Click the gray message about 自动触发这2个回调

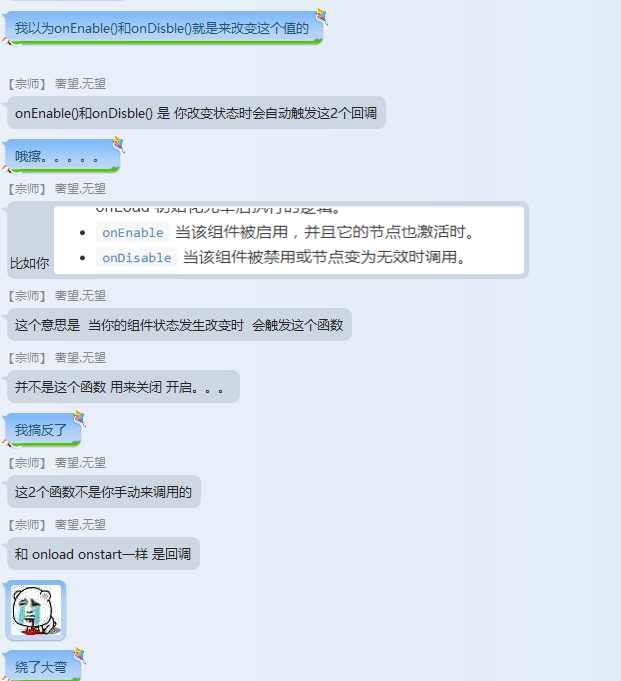pos(196,113)
